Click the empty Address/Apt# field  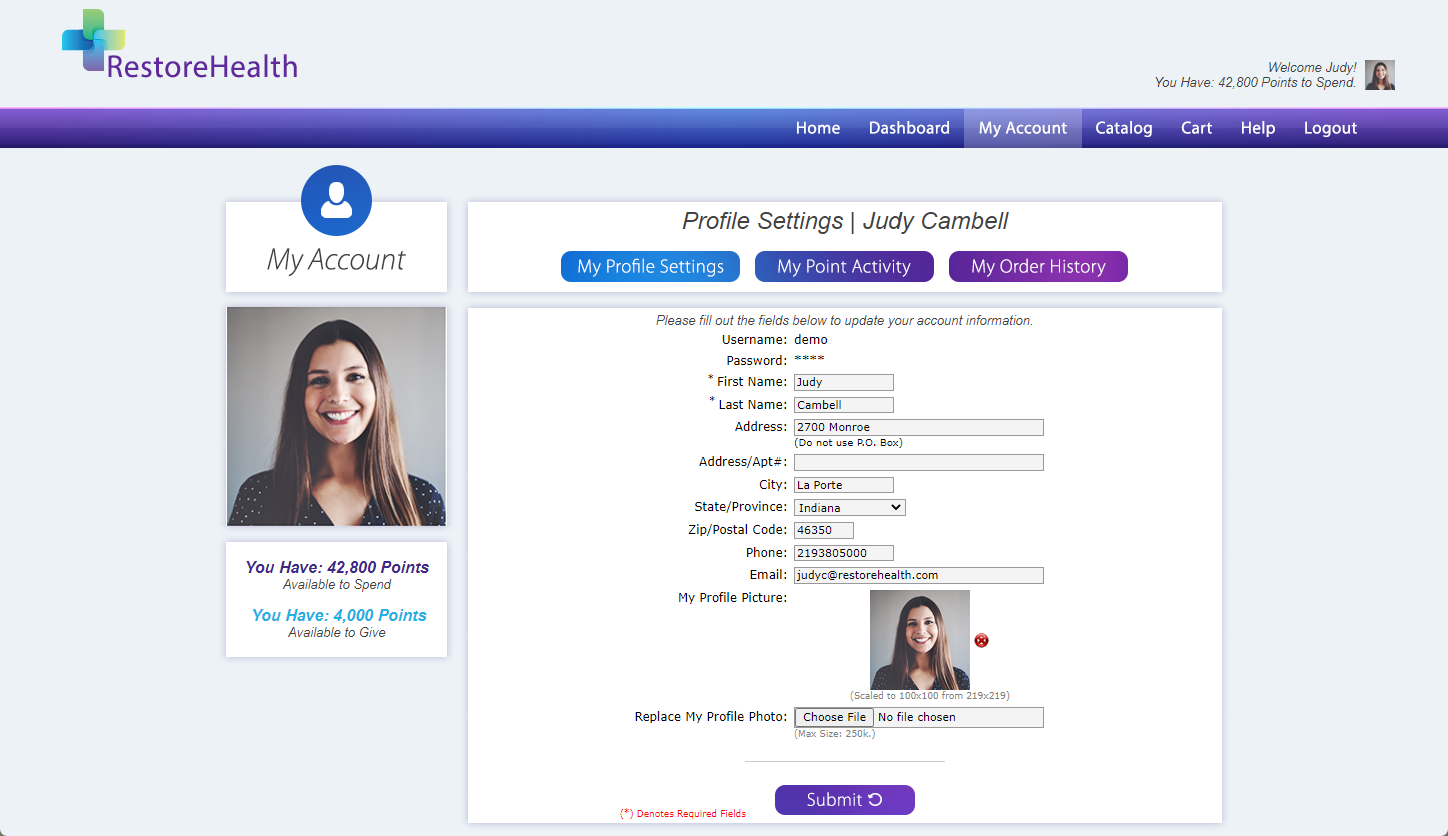click(919, 462)
